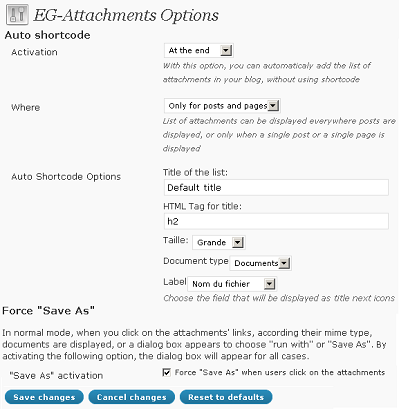
Task: Open the Document type "Documents" dropdown
Action: (260, 263)
